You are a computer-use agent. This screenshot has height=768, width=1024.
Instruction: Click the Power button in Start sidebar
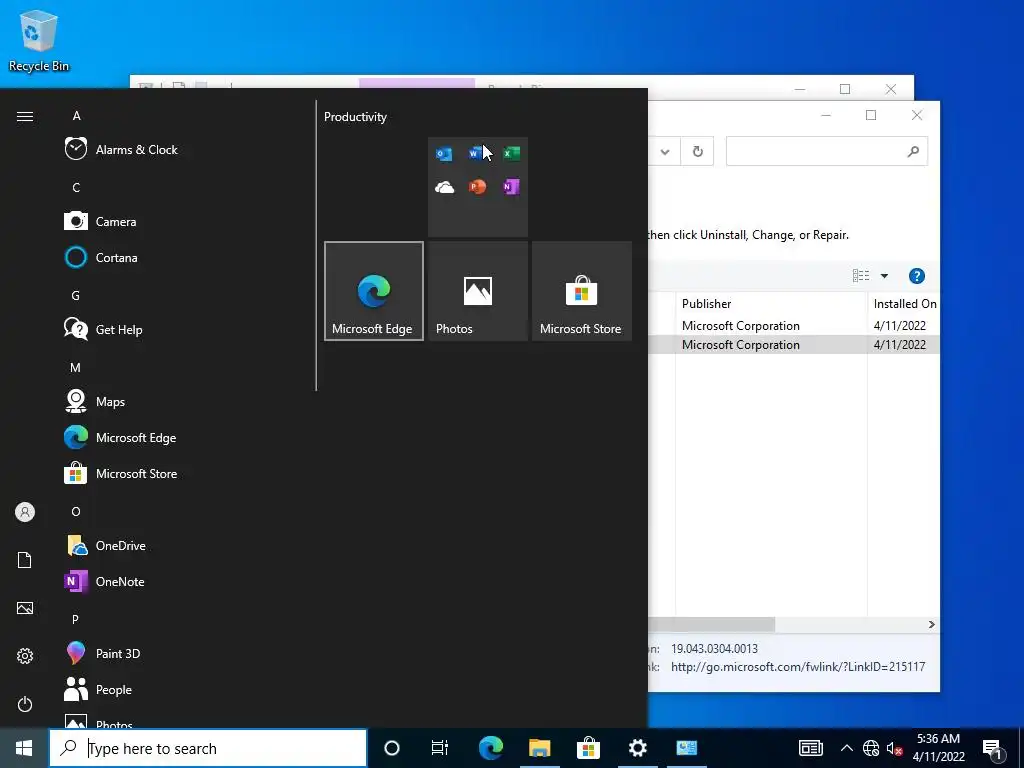[x=25, y=704]
